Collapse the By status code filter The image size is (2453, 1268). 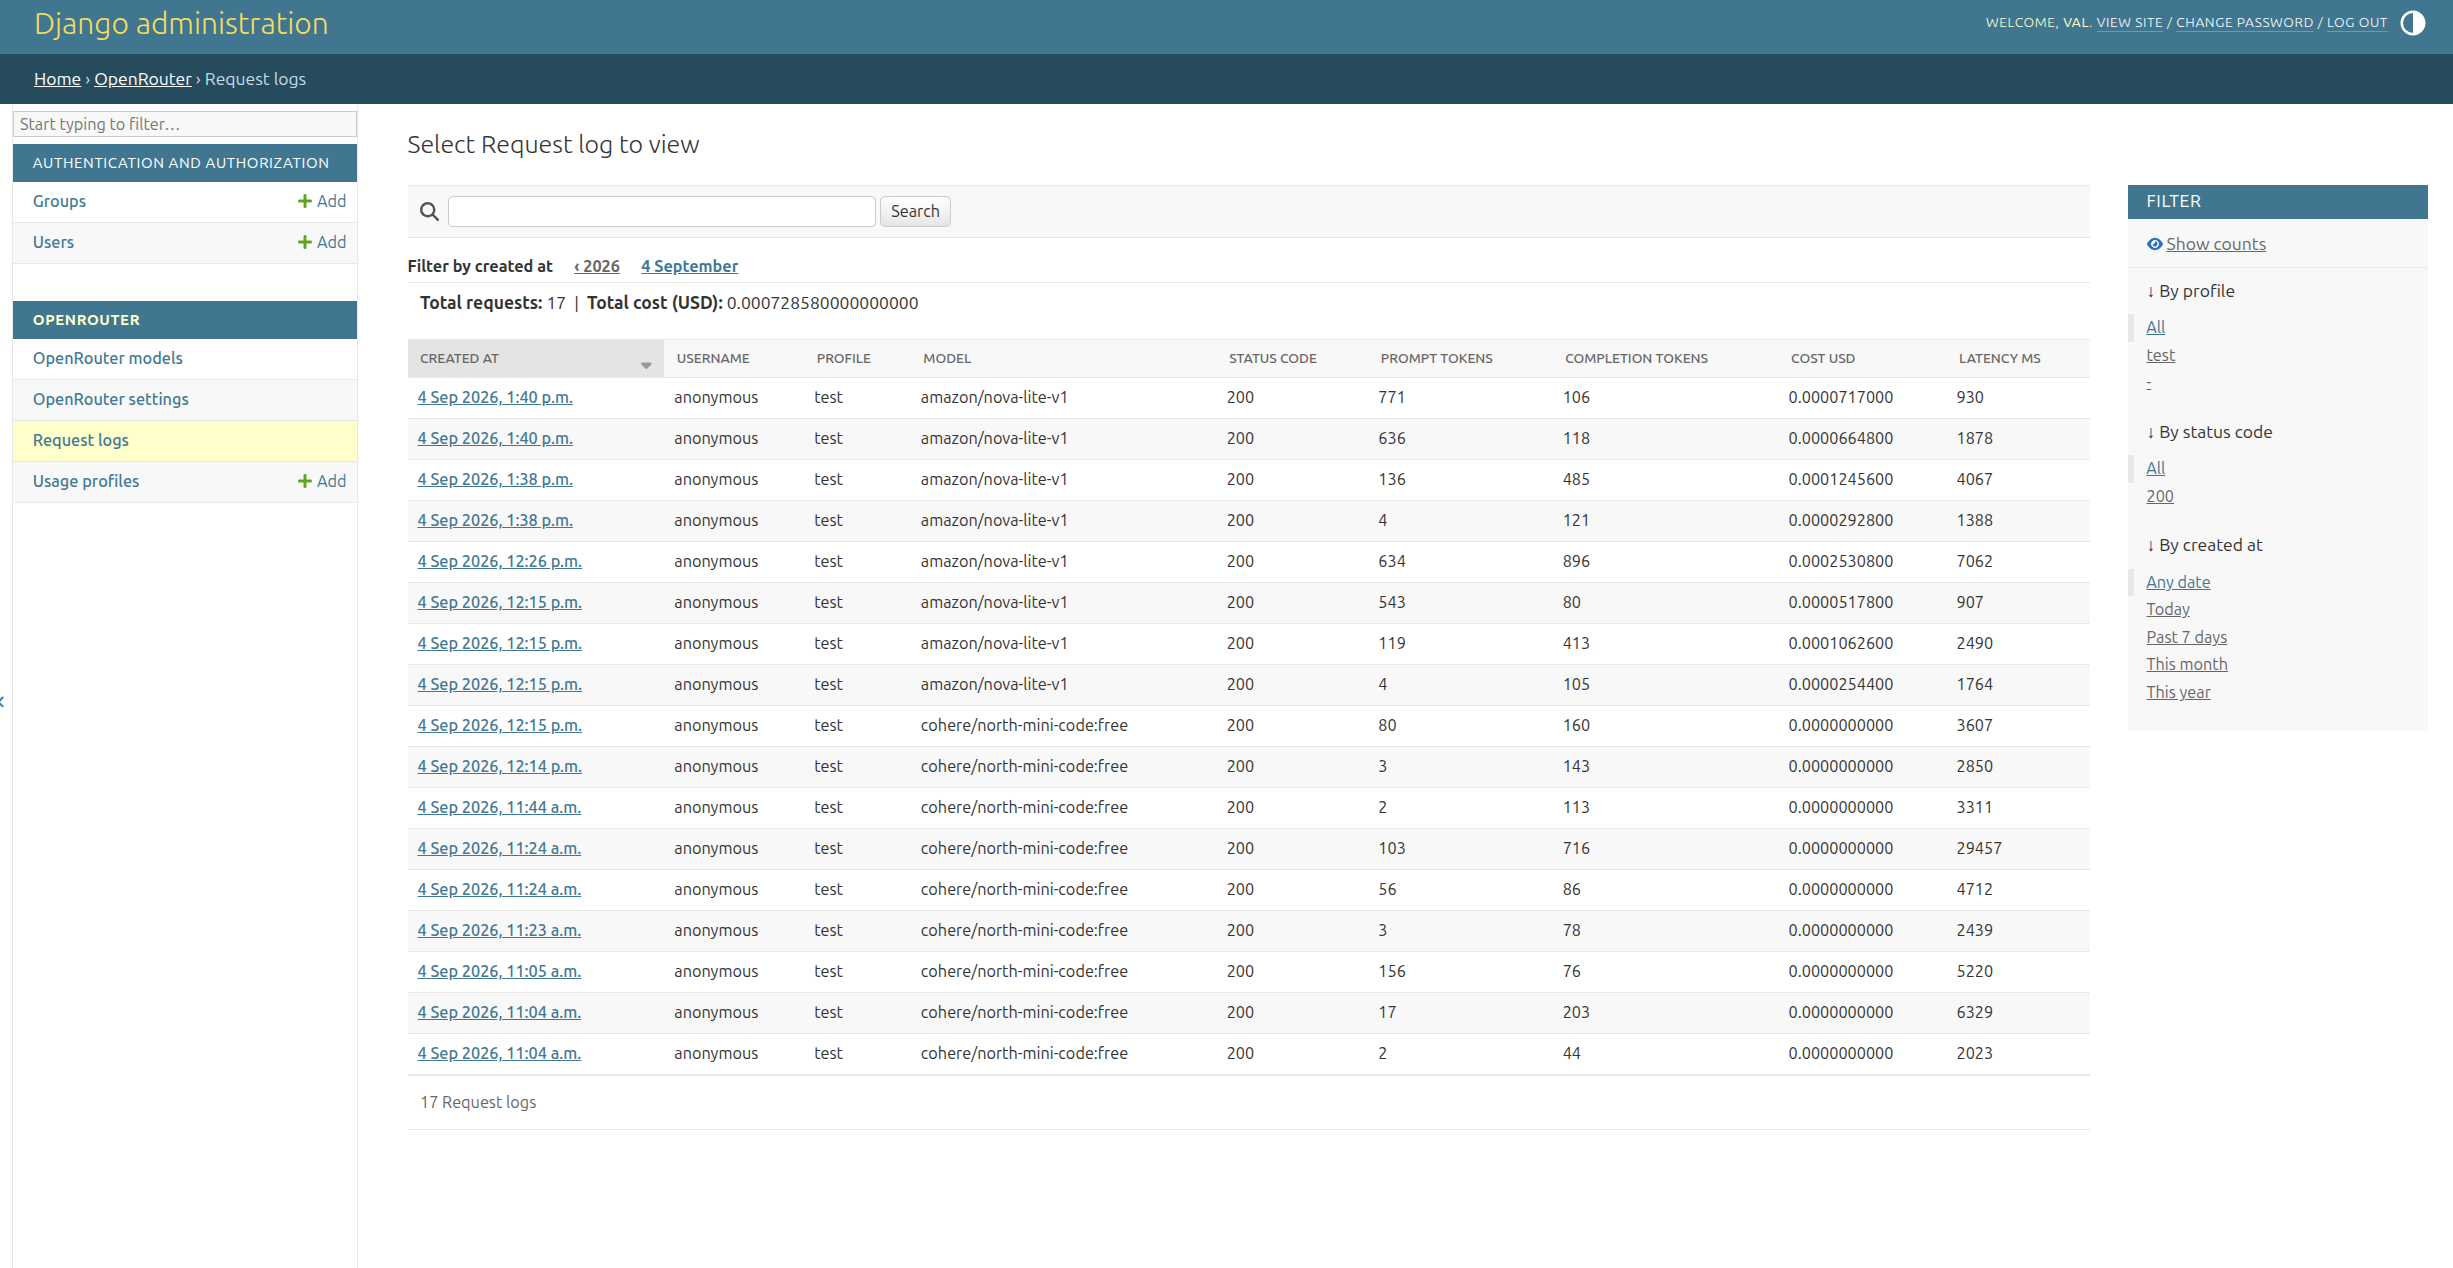(x=2209, y=432)
